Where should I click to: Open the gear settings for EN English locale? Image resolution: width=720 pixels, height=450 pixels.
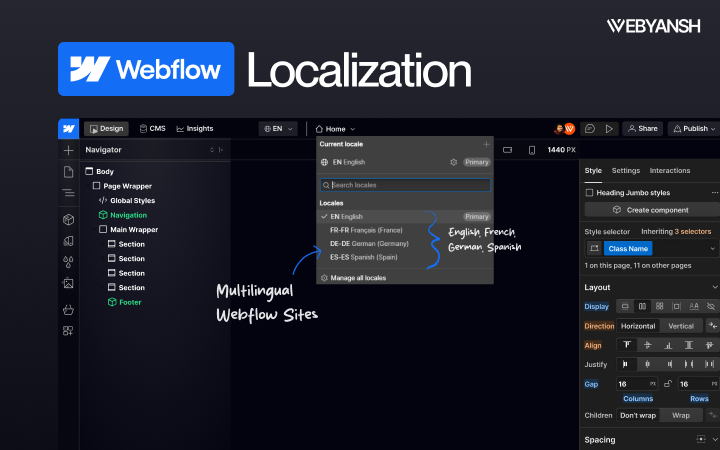(454, 162)
